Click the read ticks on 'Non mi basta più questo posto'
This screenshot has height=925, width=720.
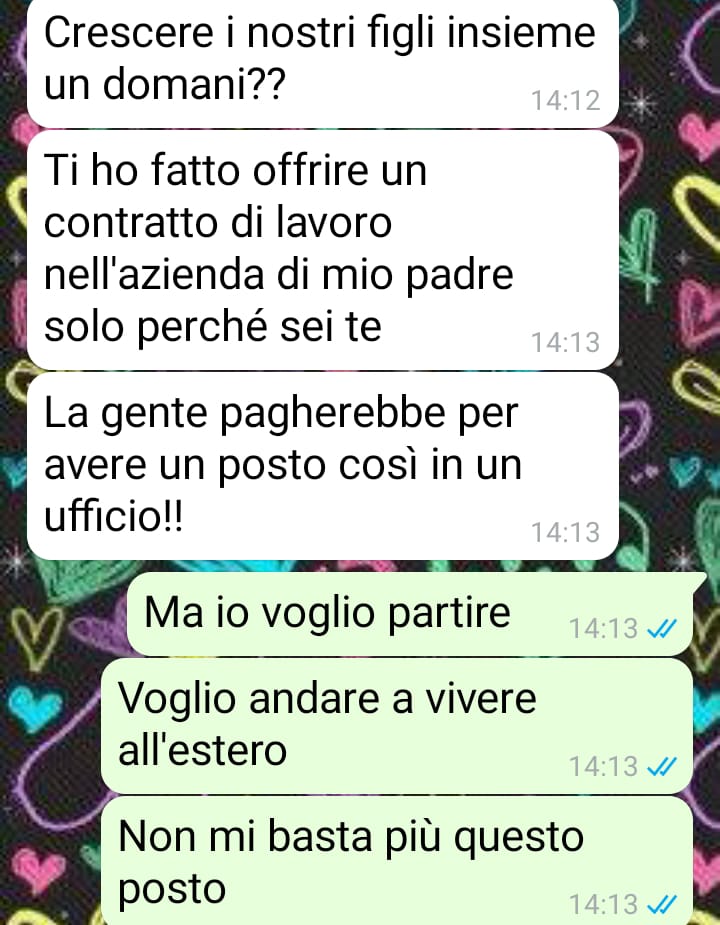pyautogui.click(x=662, y=904)
